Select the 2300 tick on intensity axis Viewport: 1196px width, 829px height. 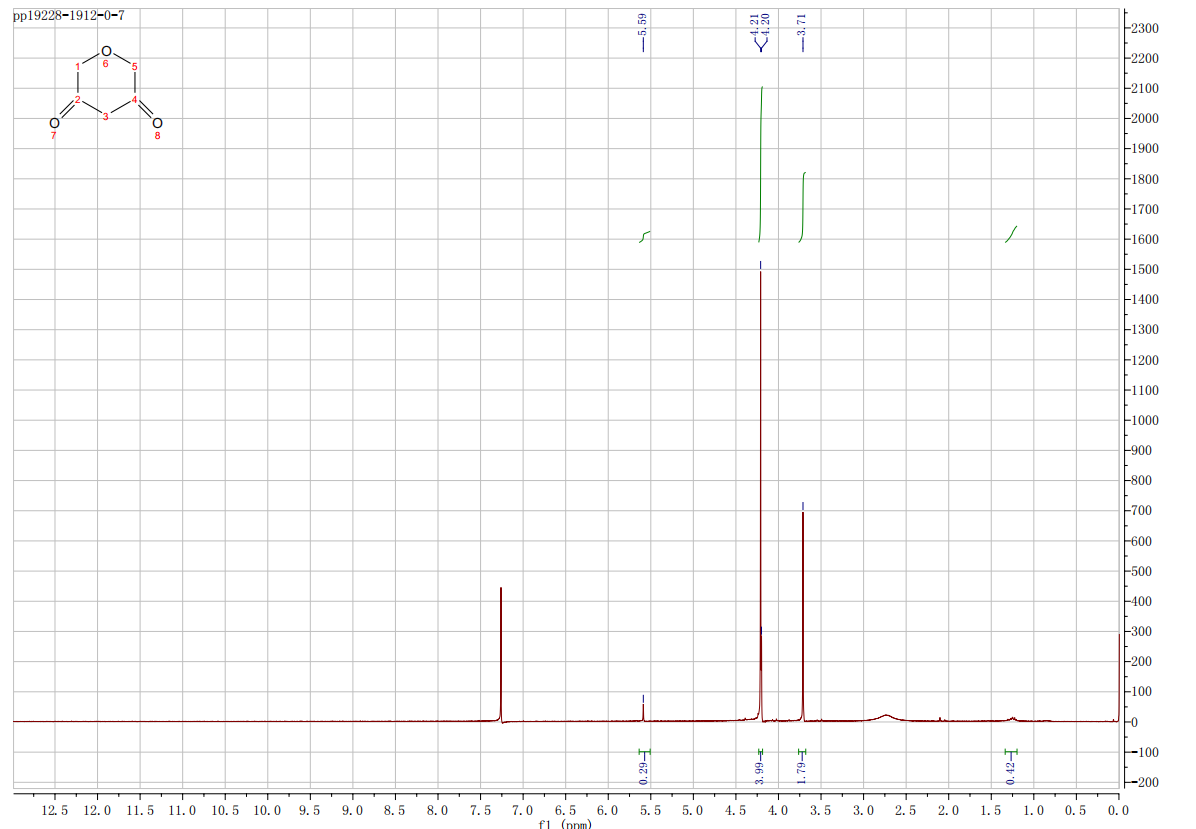click(1145, 29)
